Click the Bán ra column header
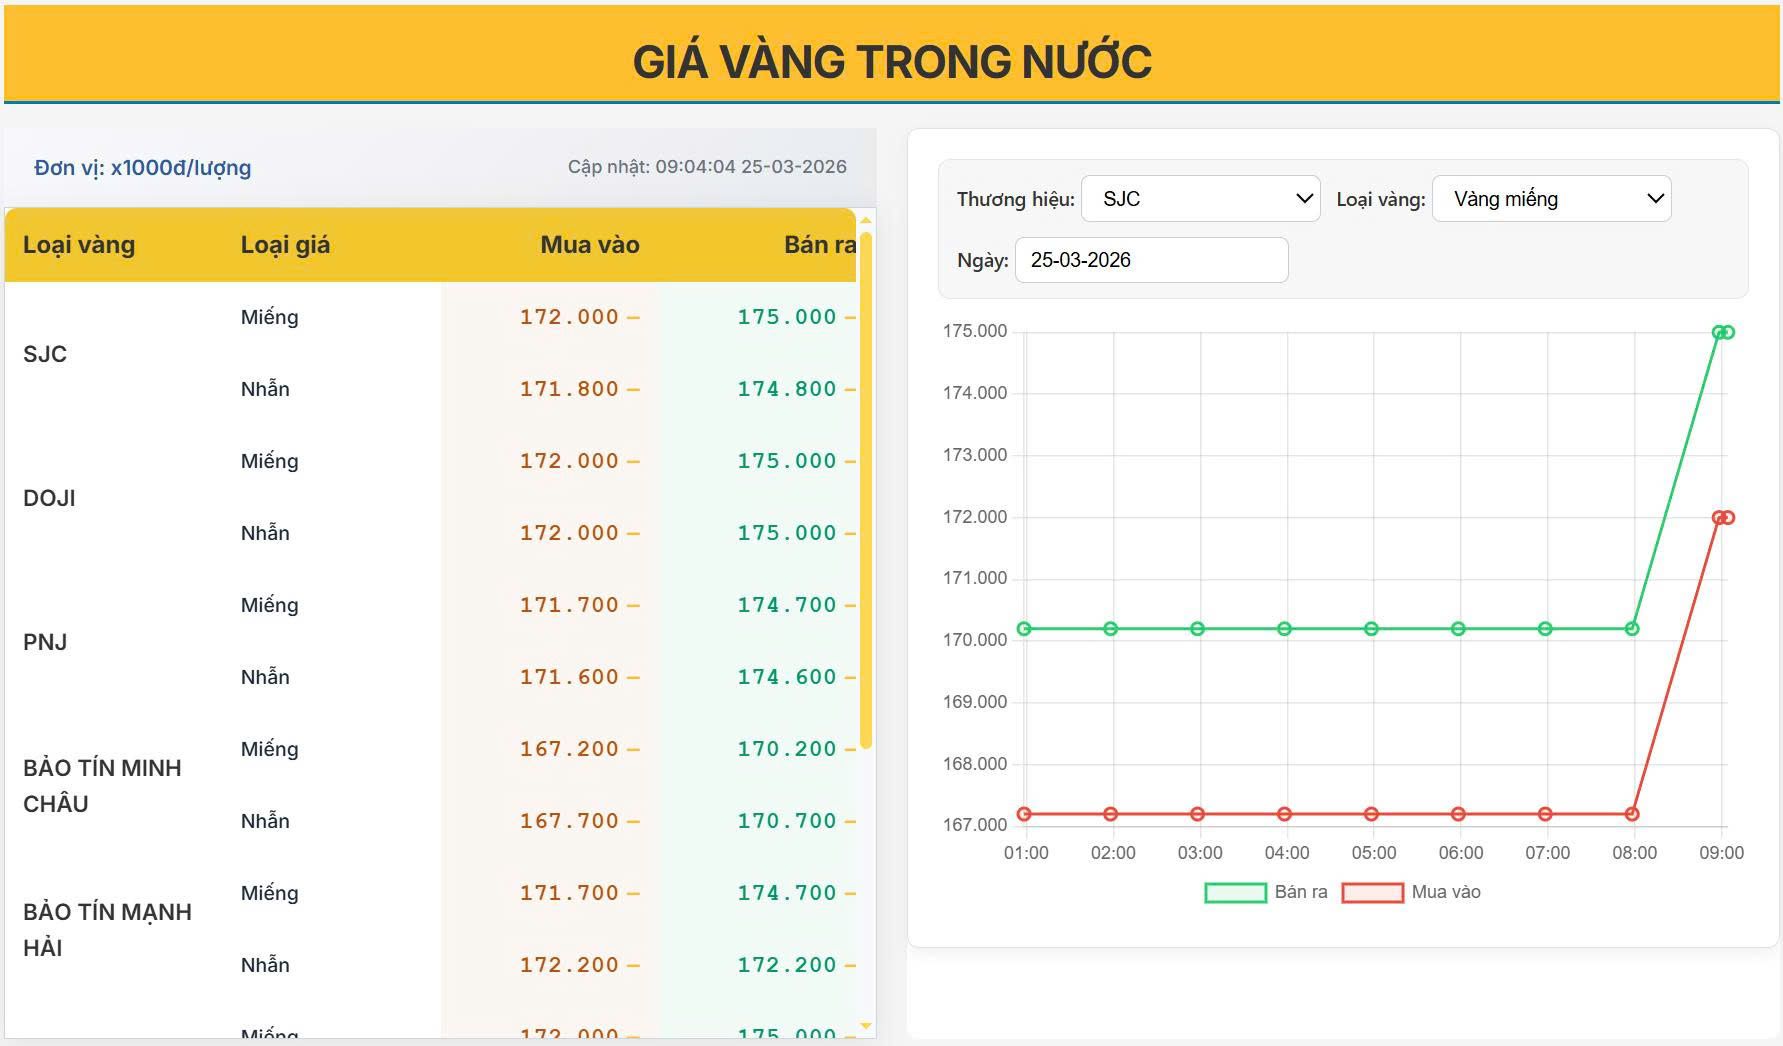1783x1046 pixels. [x=820, y=245]
